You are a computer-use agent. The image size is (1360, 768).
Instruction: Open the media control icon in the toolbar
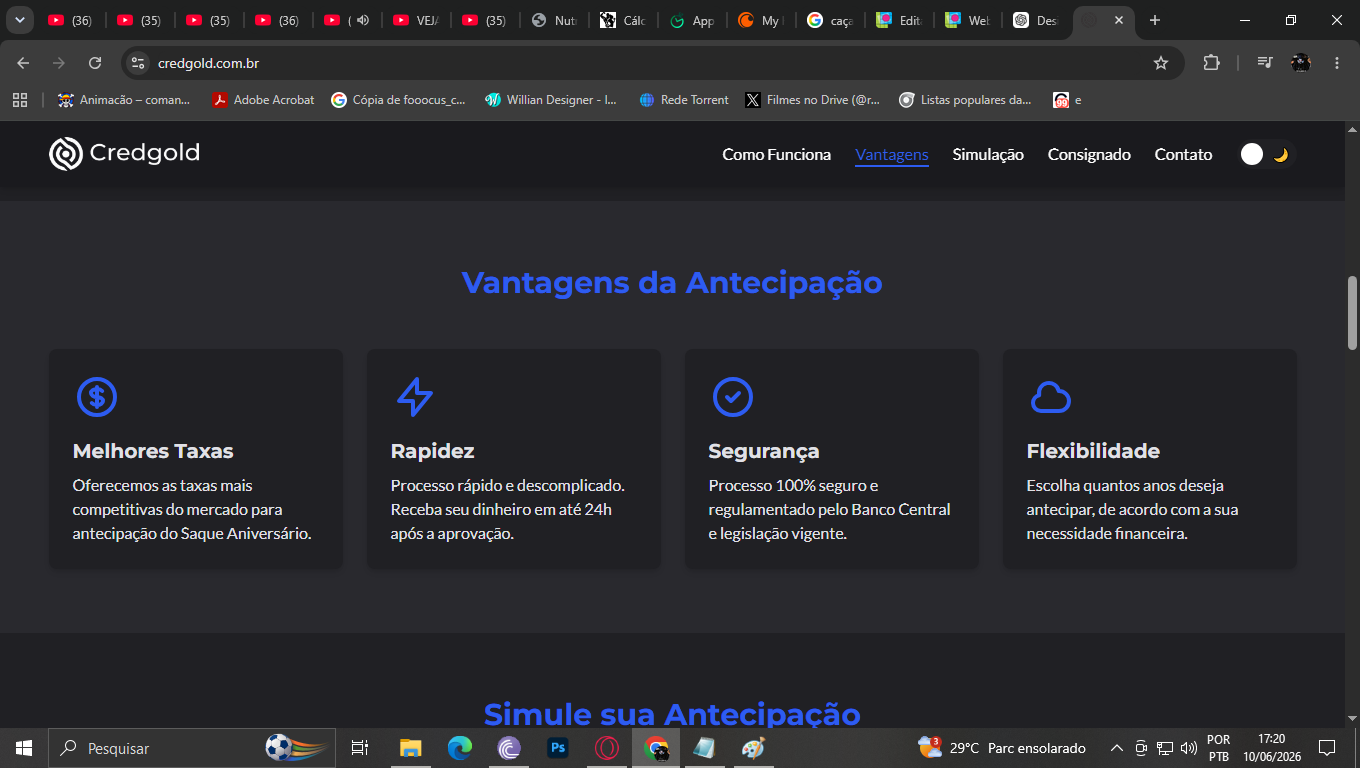tap(1265, 63)
